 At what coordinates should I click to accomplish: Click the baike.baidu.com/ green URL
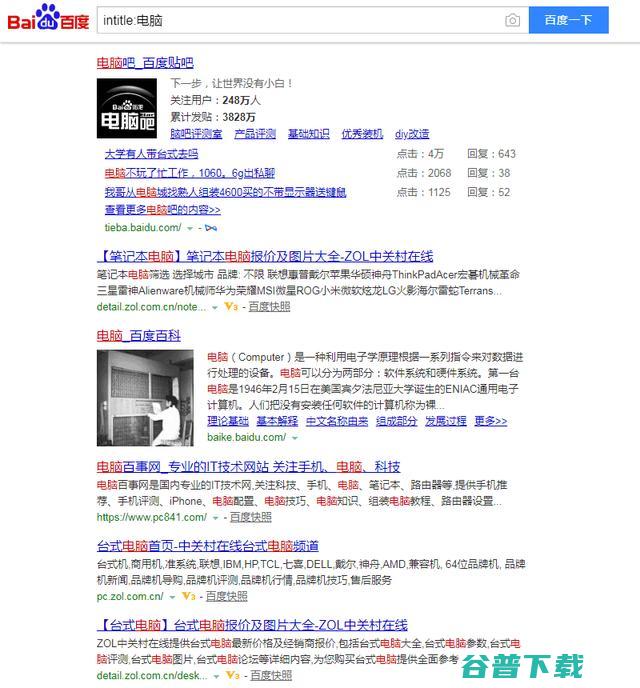click(x=247, y=437)
